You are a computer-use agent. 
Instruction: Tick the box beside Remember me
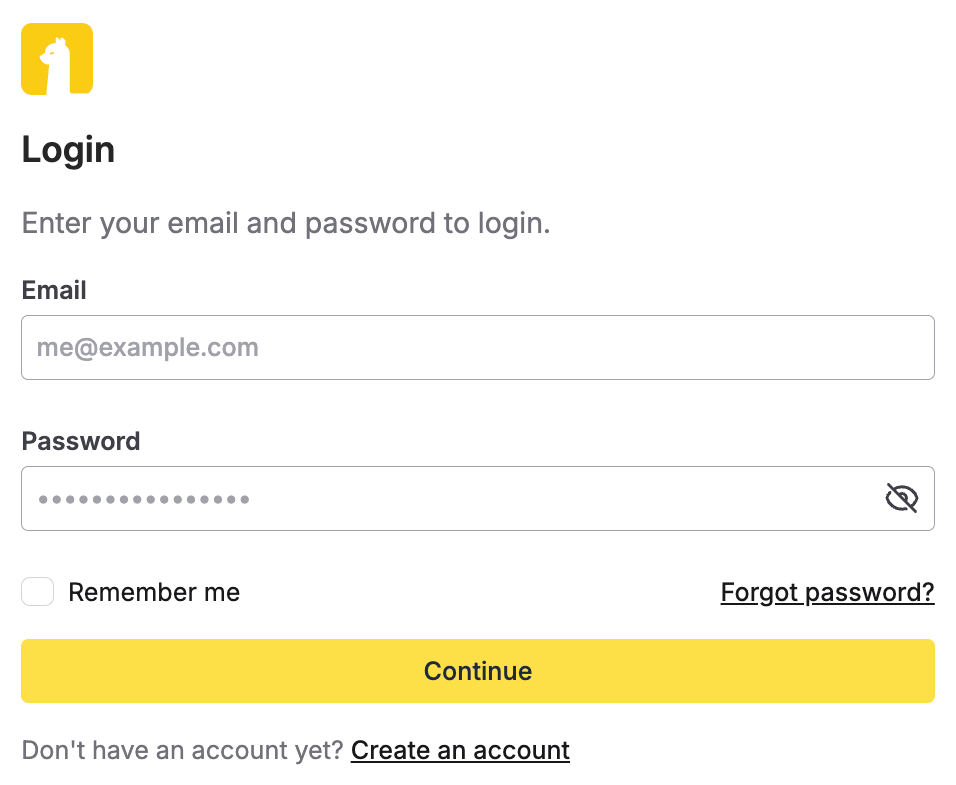point(38,592)
